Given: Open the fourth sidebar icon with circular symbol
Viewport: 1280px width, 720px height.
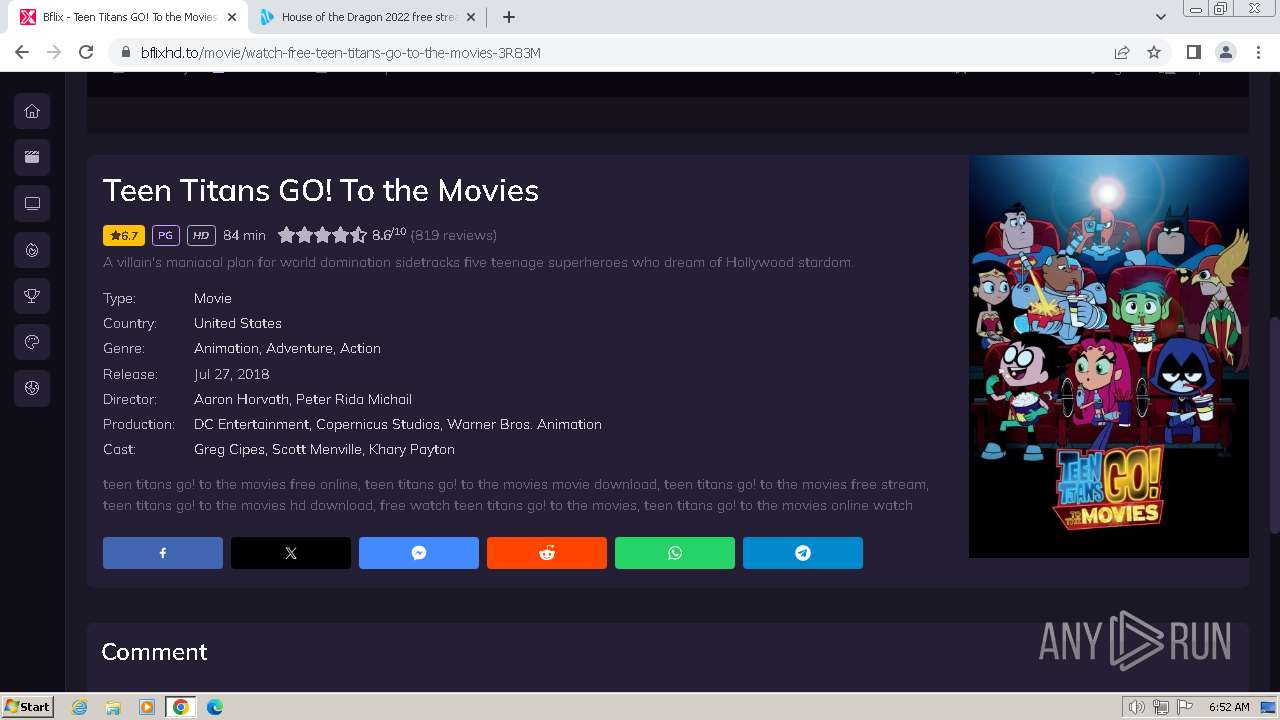Looking at the screenshot, I should click(32, 250).
